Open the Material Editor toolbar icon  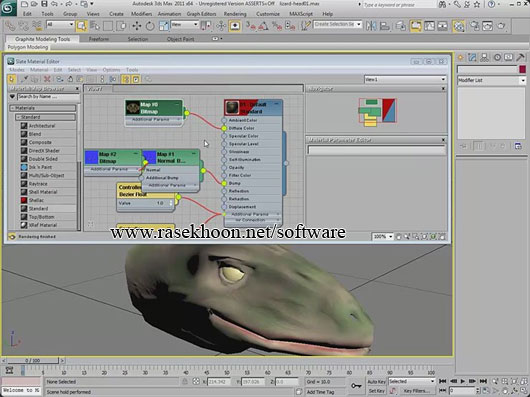click(x=458, y=26)
